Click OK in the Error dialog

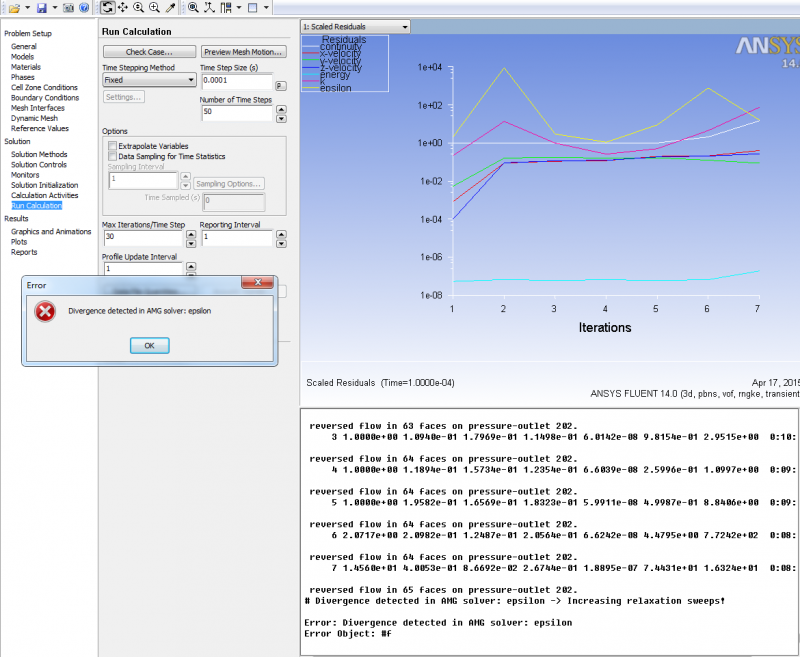point(149,345)
